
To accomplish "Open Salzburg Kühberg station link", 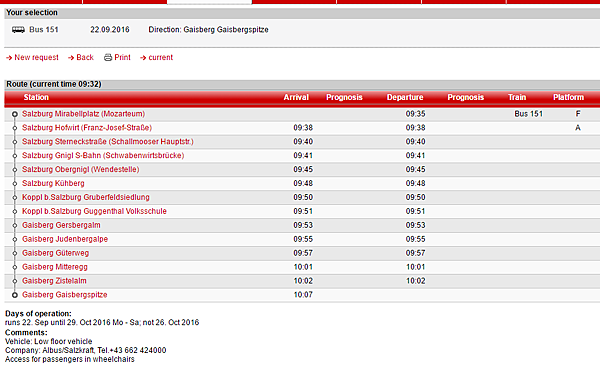I will 53,183.
